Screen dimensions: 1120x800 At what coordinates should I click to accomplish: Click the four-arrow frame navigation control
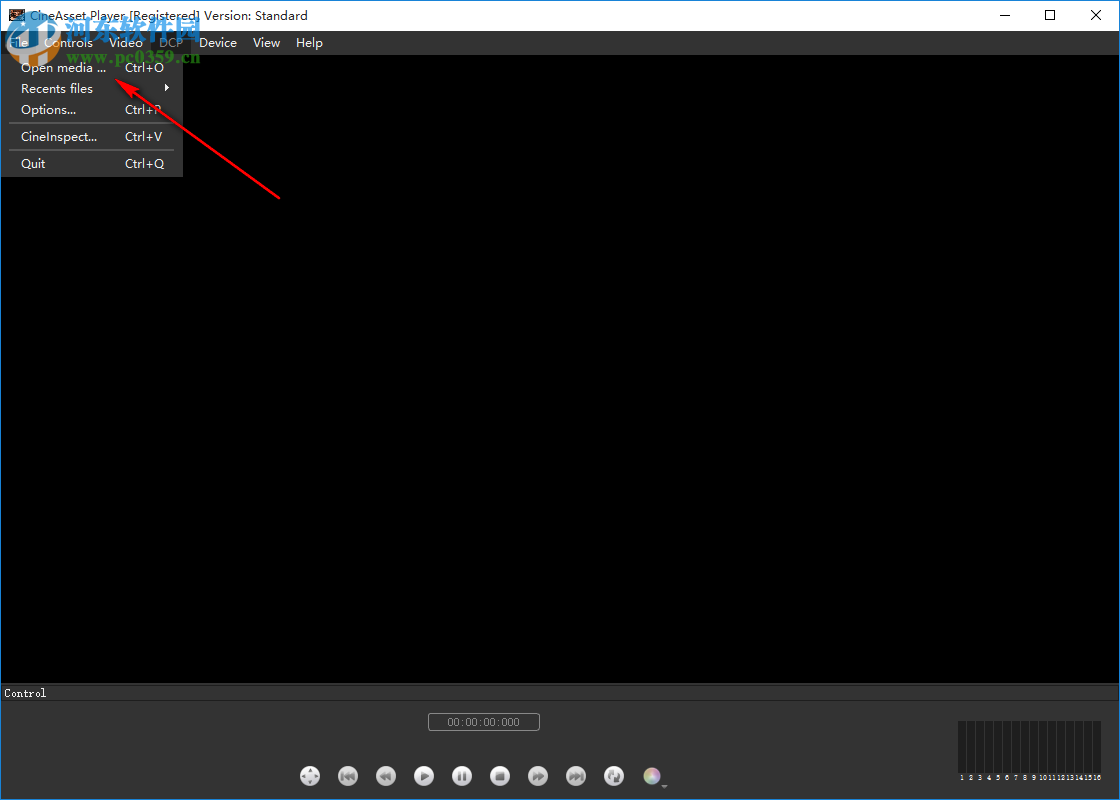(x=310, y=776)
